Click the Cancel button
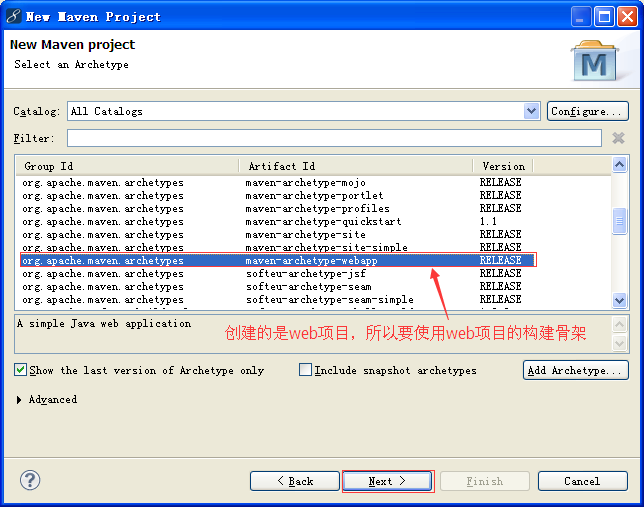Image resolution: width=644 pixels, height=507 pixels. [582, 481]
